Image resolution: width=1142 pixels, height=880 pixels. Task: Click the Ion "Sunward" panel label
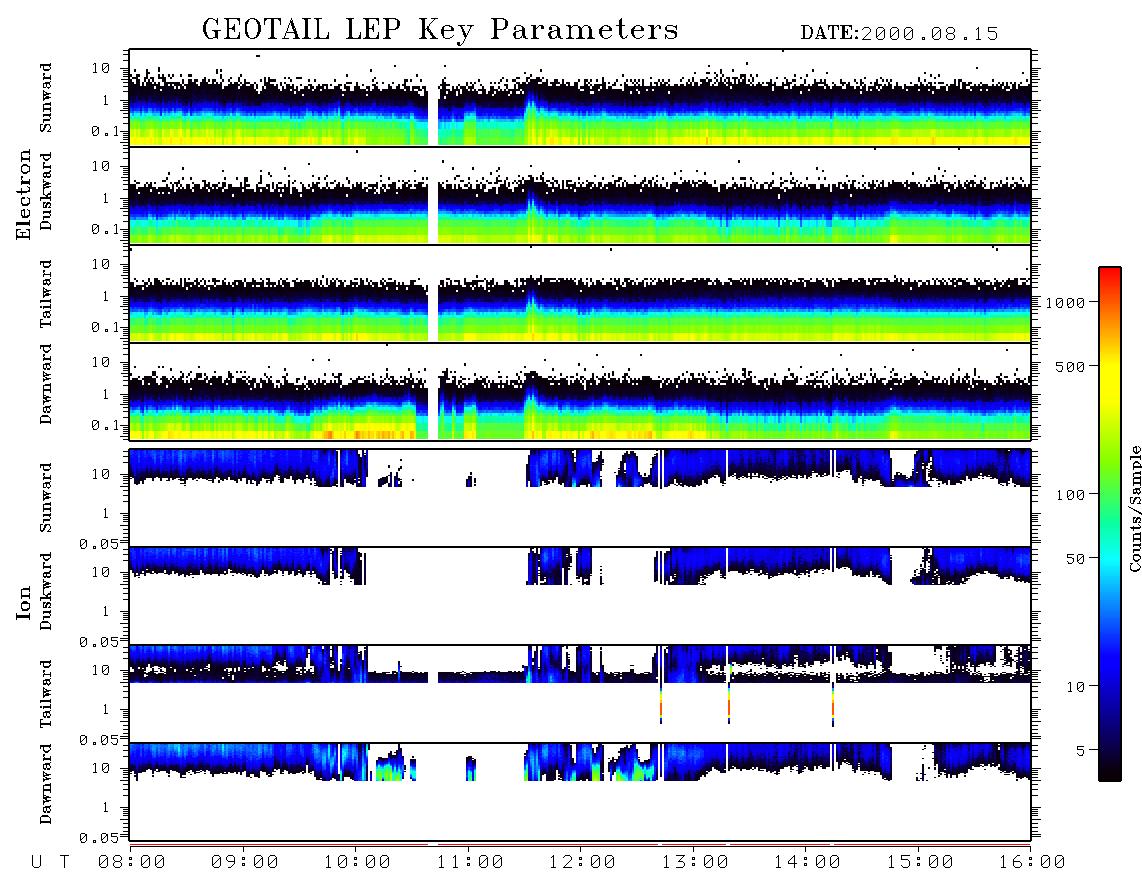point(46,498)
